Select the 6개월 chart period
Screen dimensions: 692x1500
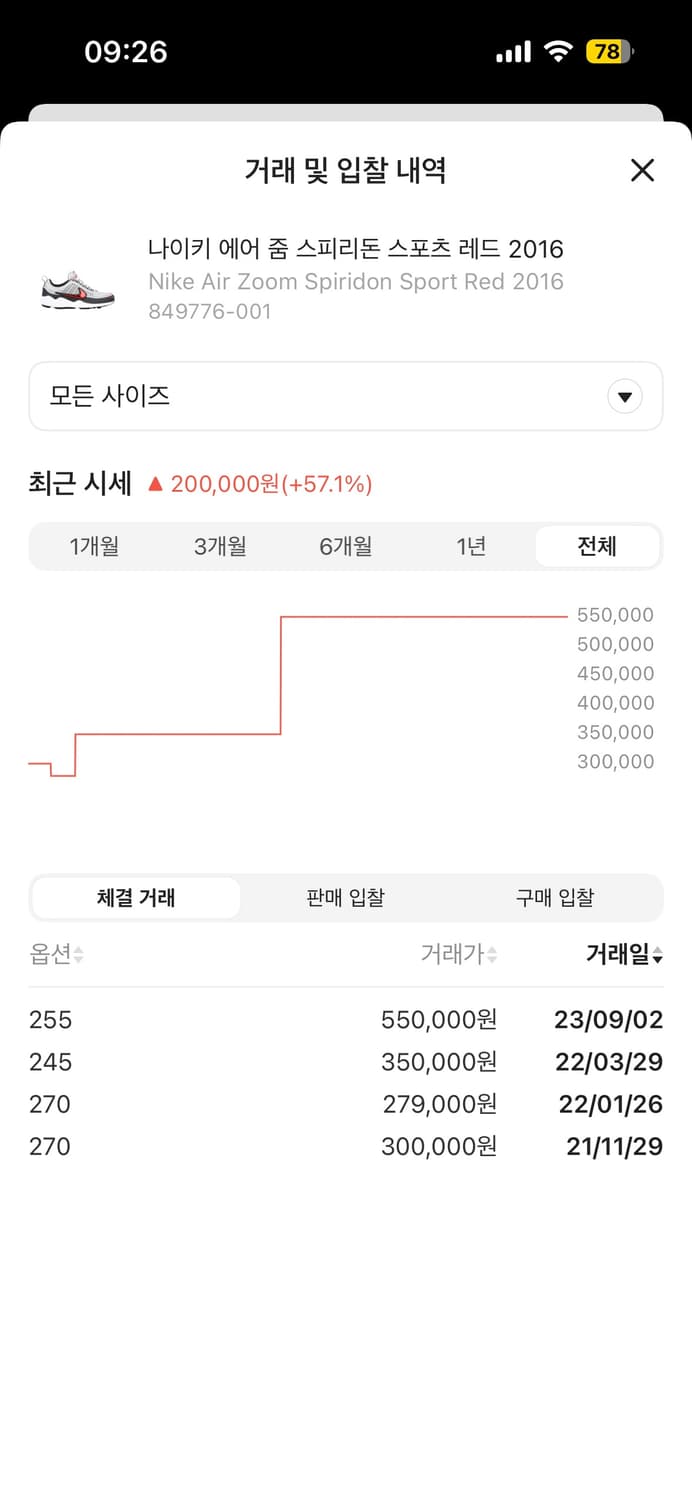(345, 546)
